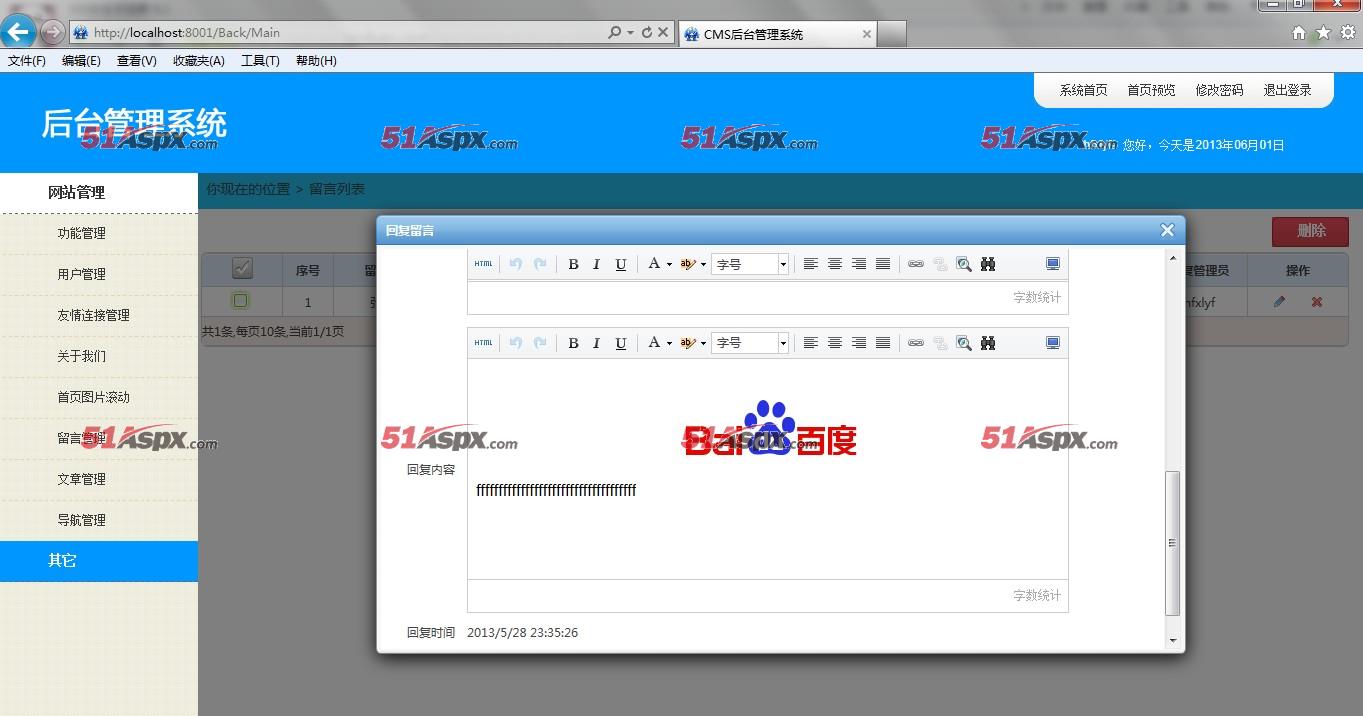Open 留言管理 in the sidebar

(x=82, y=438)
